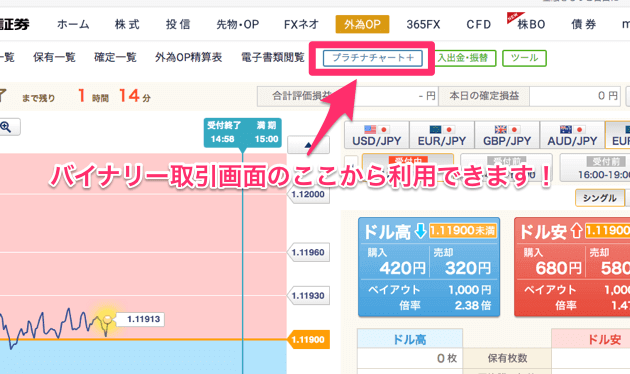This screenshot has height=374, width=630.
Task: Open the FXネオ menu item
Action: click(x=301, y=25)
